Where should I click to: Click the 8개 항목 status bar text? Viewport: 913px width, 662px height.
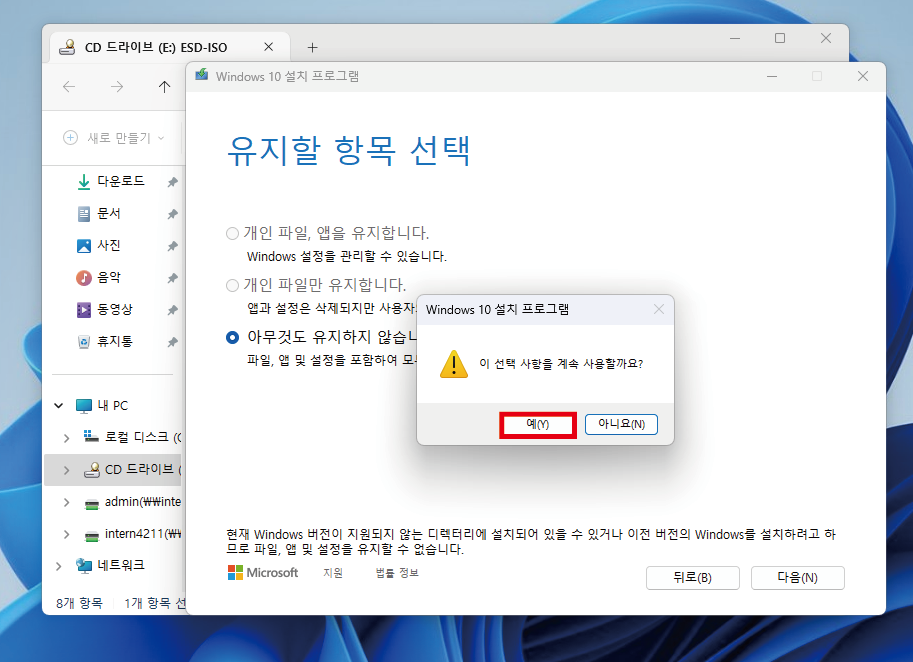point(79,603)
